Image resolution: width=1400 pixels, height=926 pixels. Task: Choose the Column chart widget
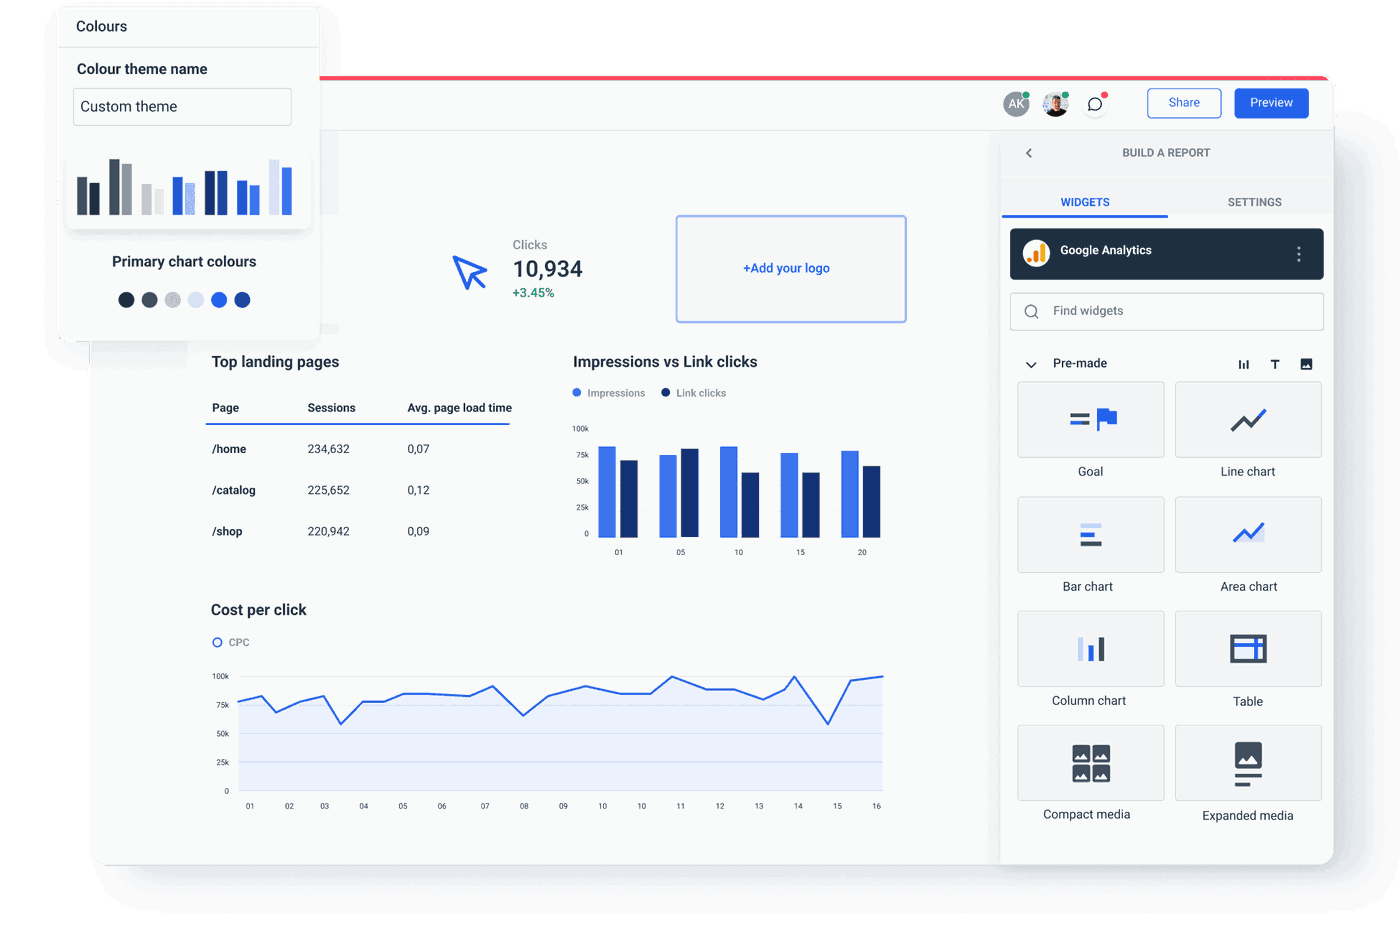1090,648
